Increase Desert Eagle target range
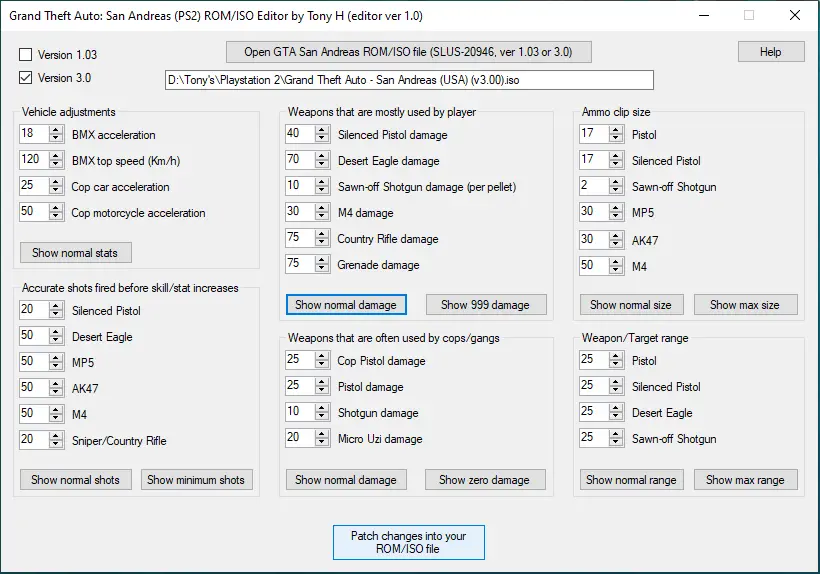Screen dimensions: 820x574 (616, 408)
